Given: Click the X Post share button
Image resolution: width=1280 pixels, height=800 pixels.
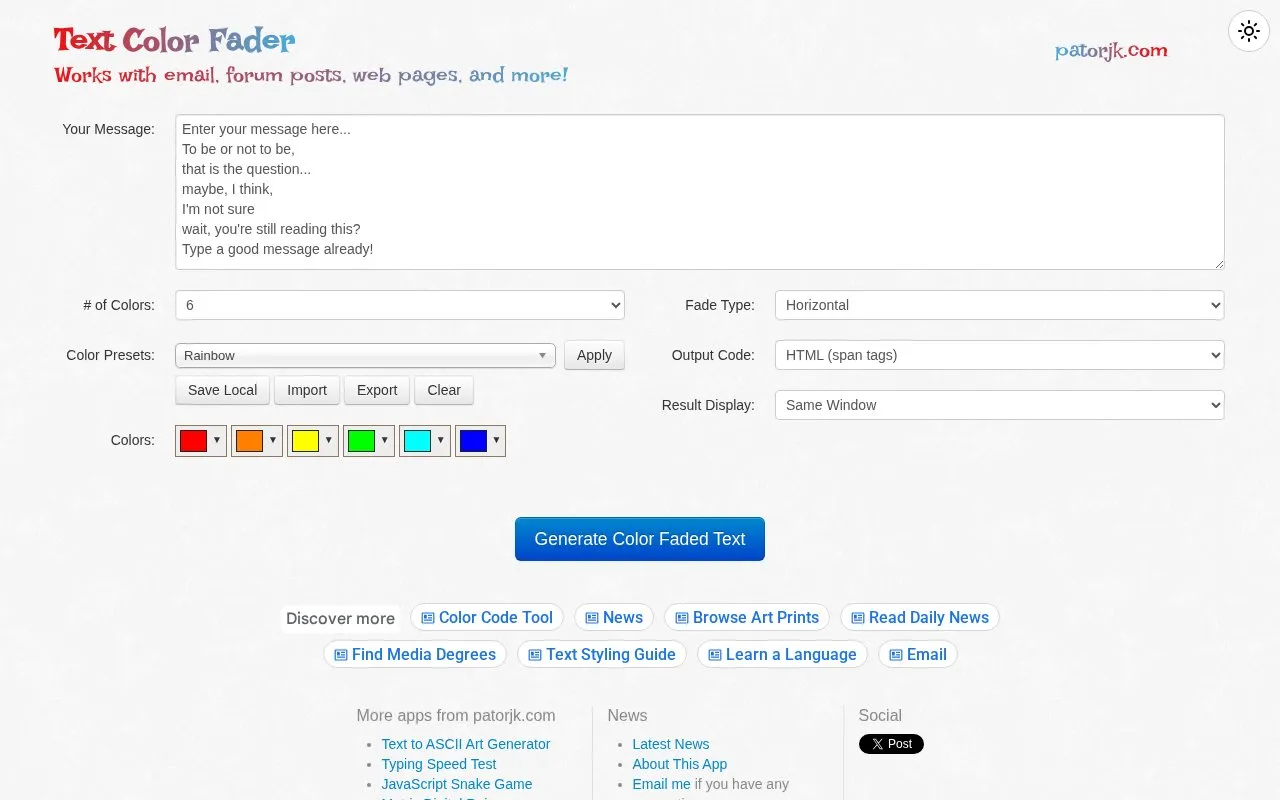Looking at the screenshot, I should [891, 744].
